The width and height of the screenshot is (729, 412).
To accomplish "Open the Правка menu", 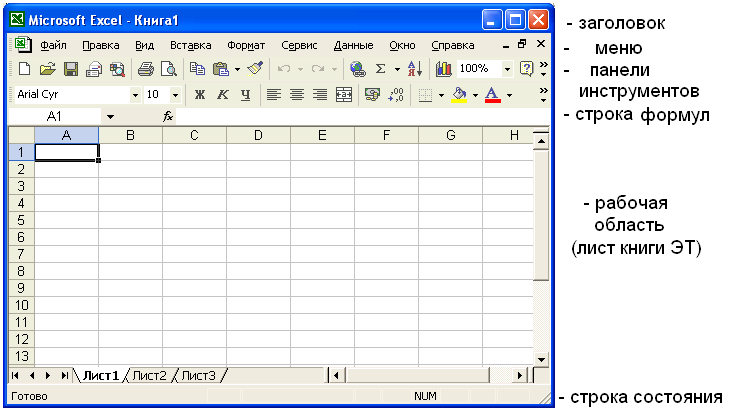I will [100, 46].
